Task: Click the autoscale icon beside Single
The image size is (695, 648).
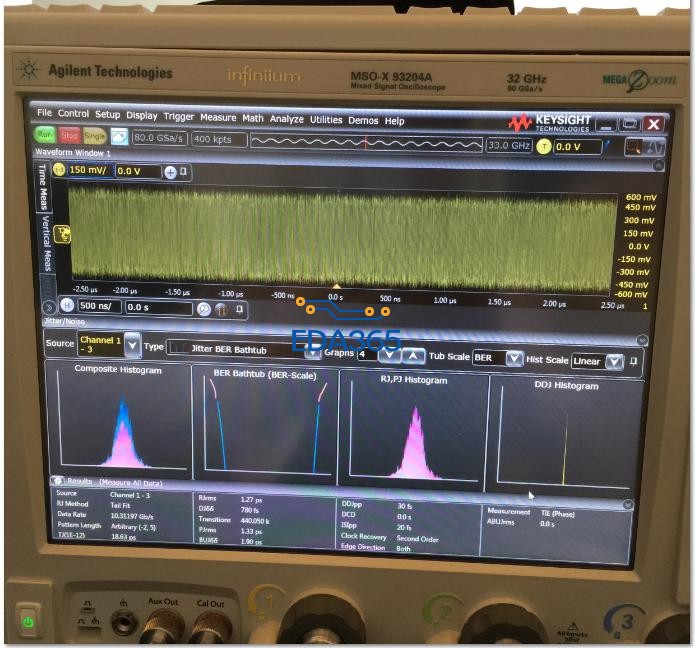Action: [x=119, y=137]
